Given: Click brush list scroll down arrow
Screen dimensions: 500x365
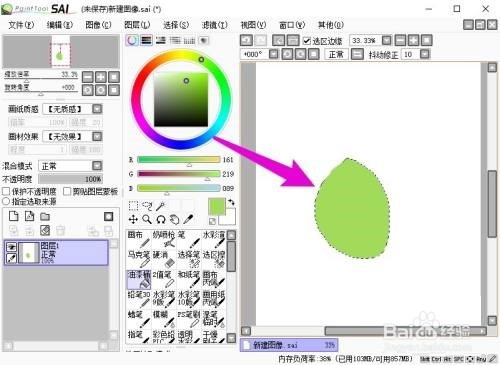Looking at the screenshot, I should (231, 338).
